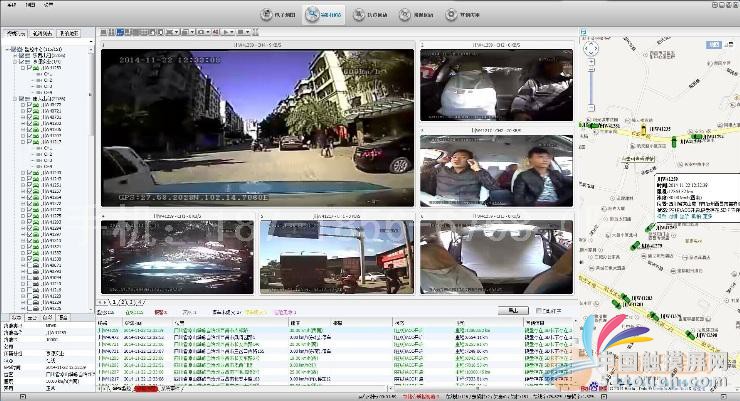Image resolution: width=740 pixels, height=401 pixels.
Task: Click the pan compass control on the map
Action: click(x=591, y=48)
